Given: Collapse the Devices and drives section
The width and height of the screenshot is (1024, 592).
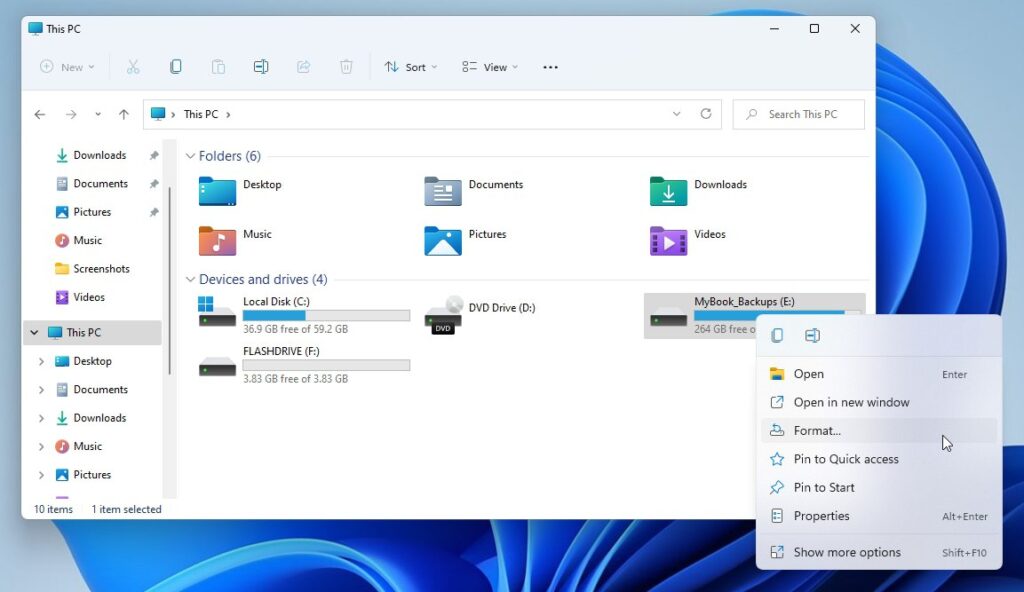Looking at the screenshot, I should tap(190, 279).
